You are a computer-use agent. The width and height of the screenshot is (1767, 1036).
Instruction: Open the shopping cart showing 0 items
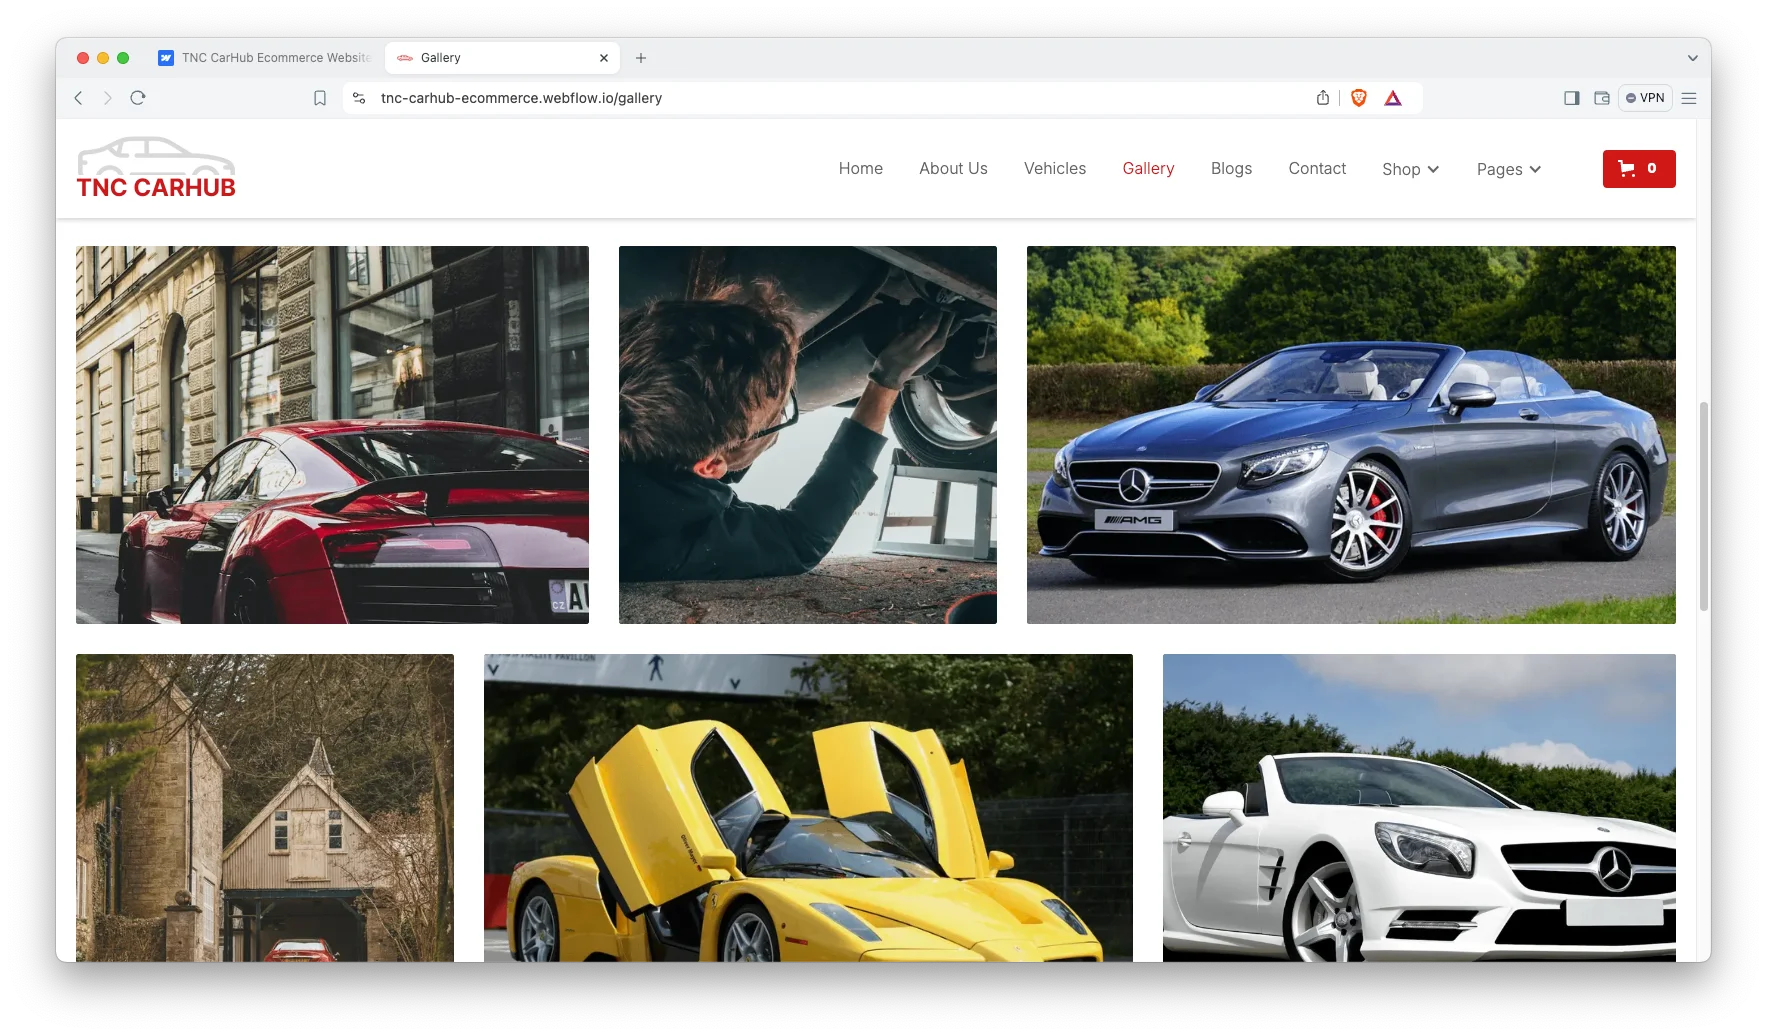coord(1639,168)
